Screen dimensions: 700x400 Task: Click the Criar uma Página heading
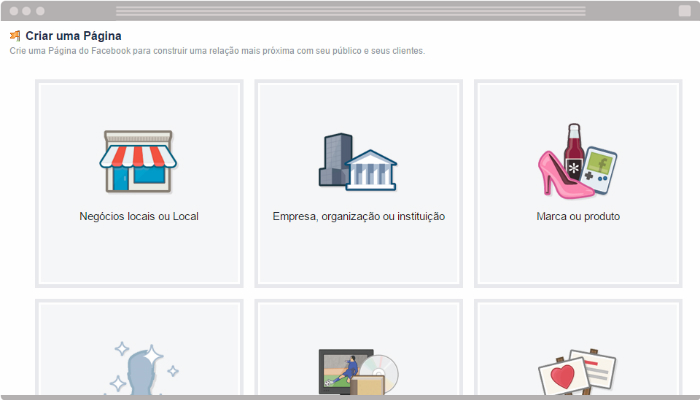pyautogui.click(x=73, y=36)
